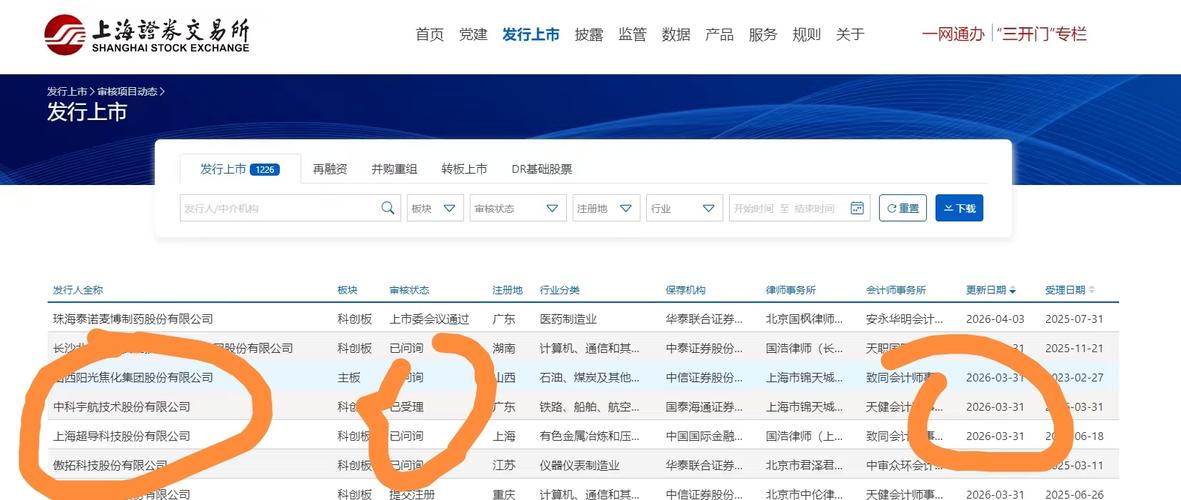This screenshot has width=1181, height=500.
Task: Click the 2026-04-03 update date cell
Action: [x=995, y=319]
